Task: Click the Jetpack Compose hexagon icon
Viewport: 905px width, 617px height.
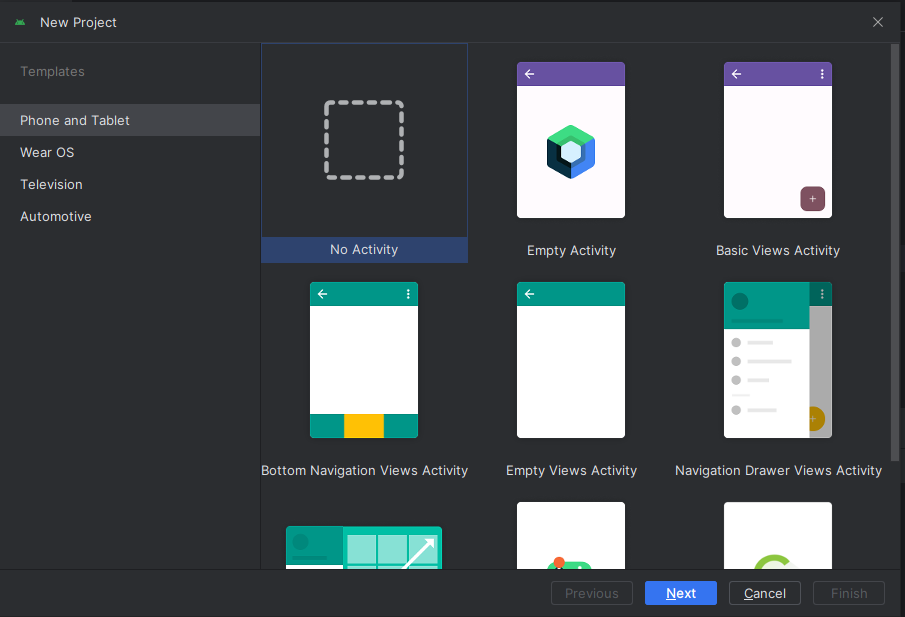Action: [x=571, y=152]
